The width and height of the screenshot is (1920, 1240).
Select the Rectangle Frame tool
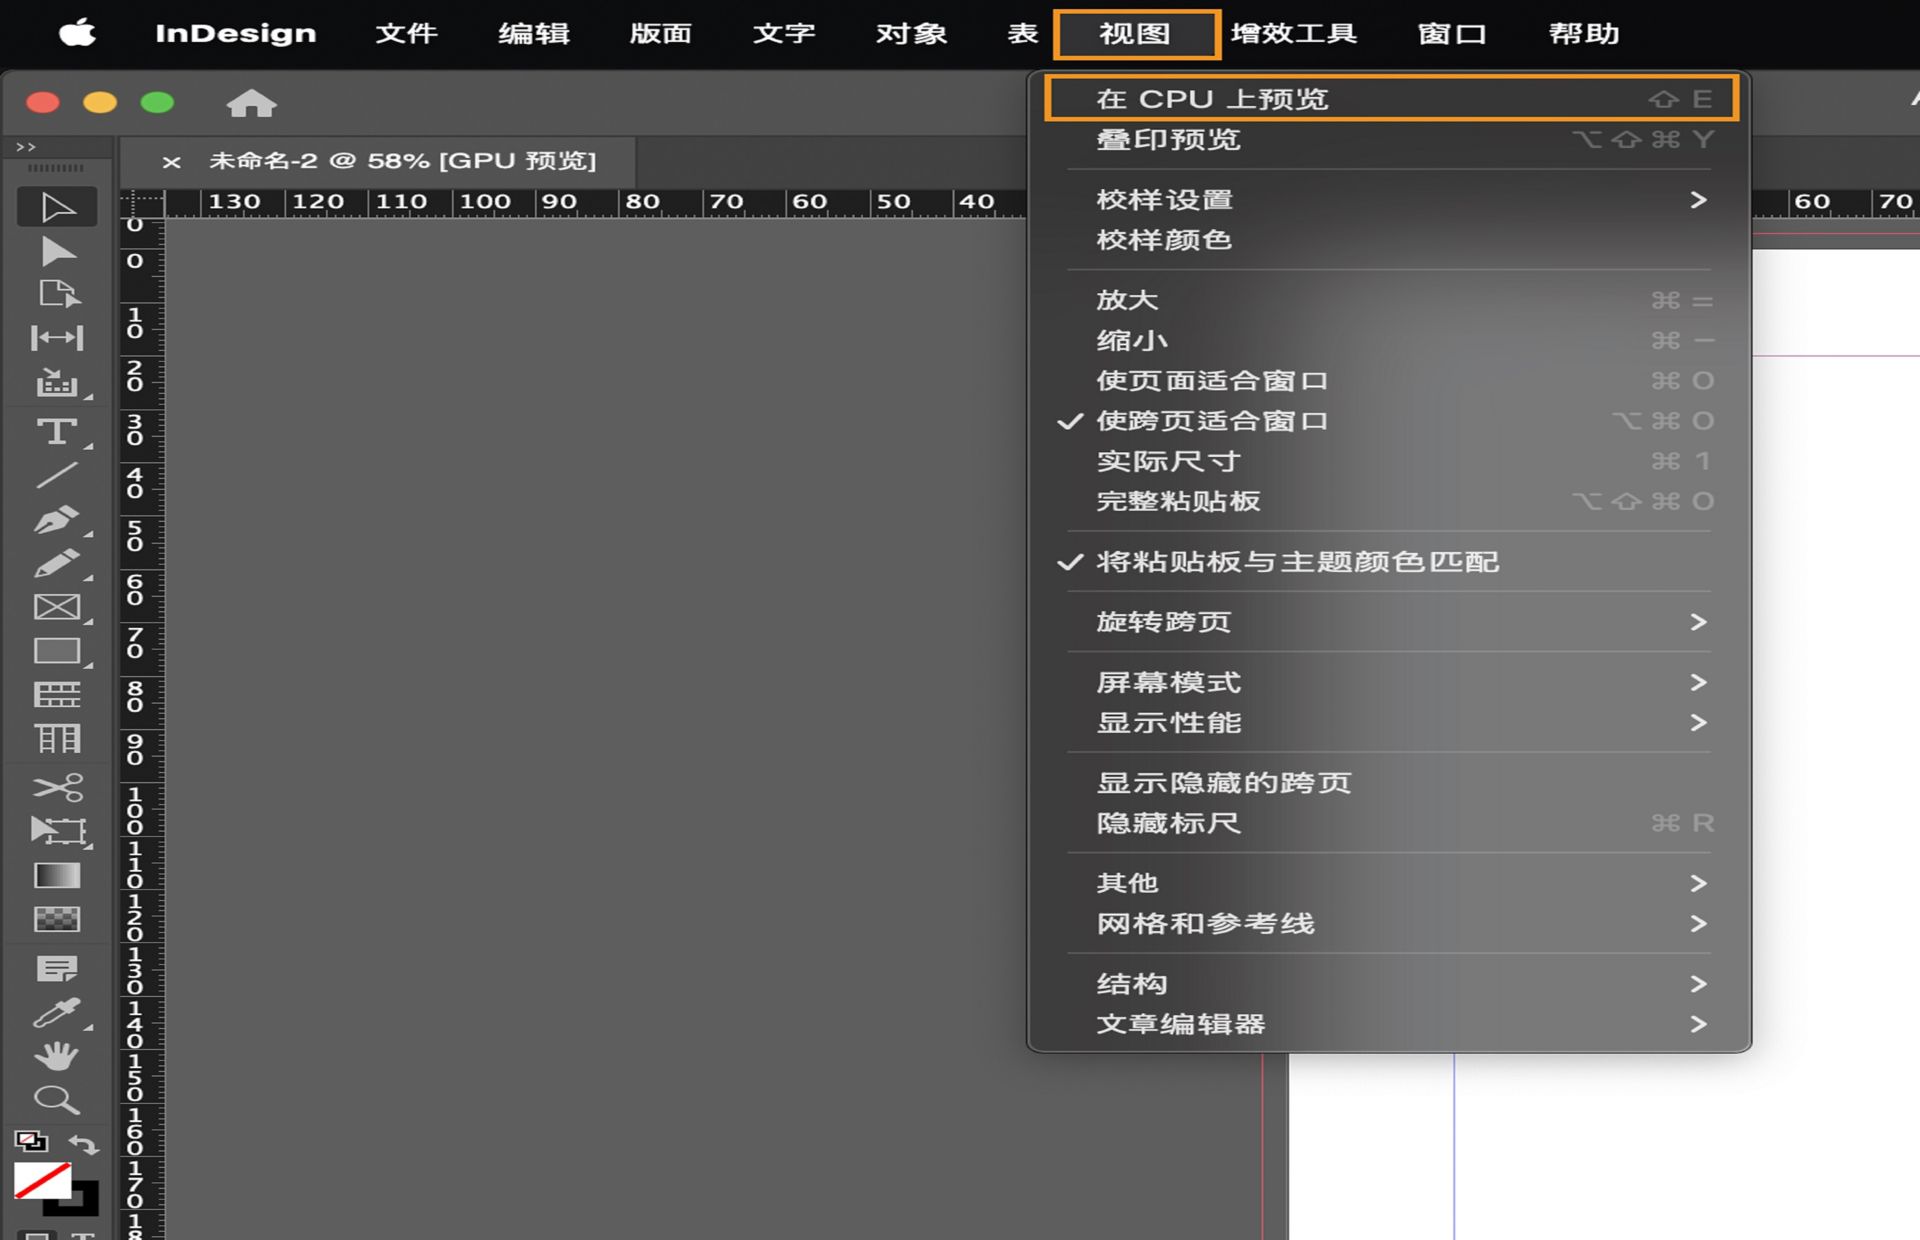coord(57,607)
